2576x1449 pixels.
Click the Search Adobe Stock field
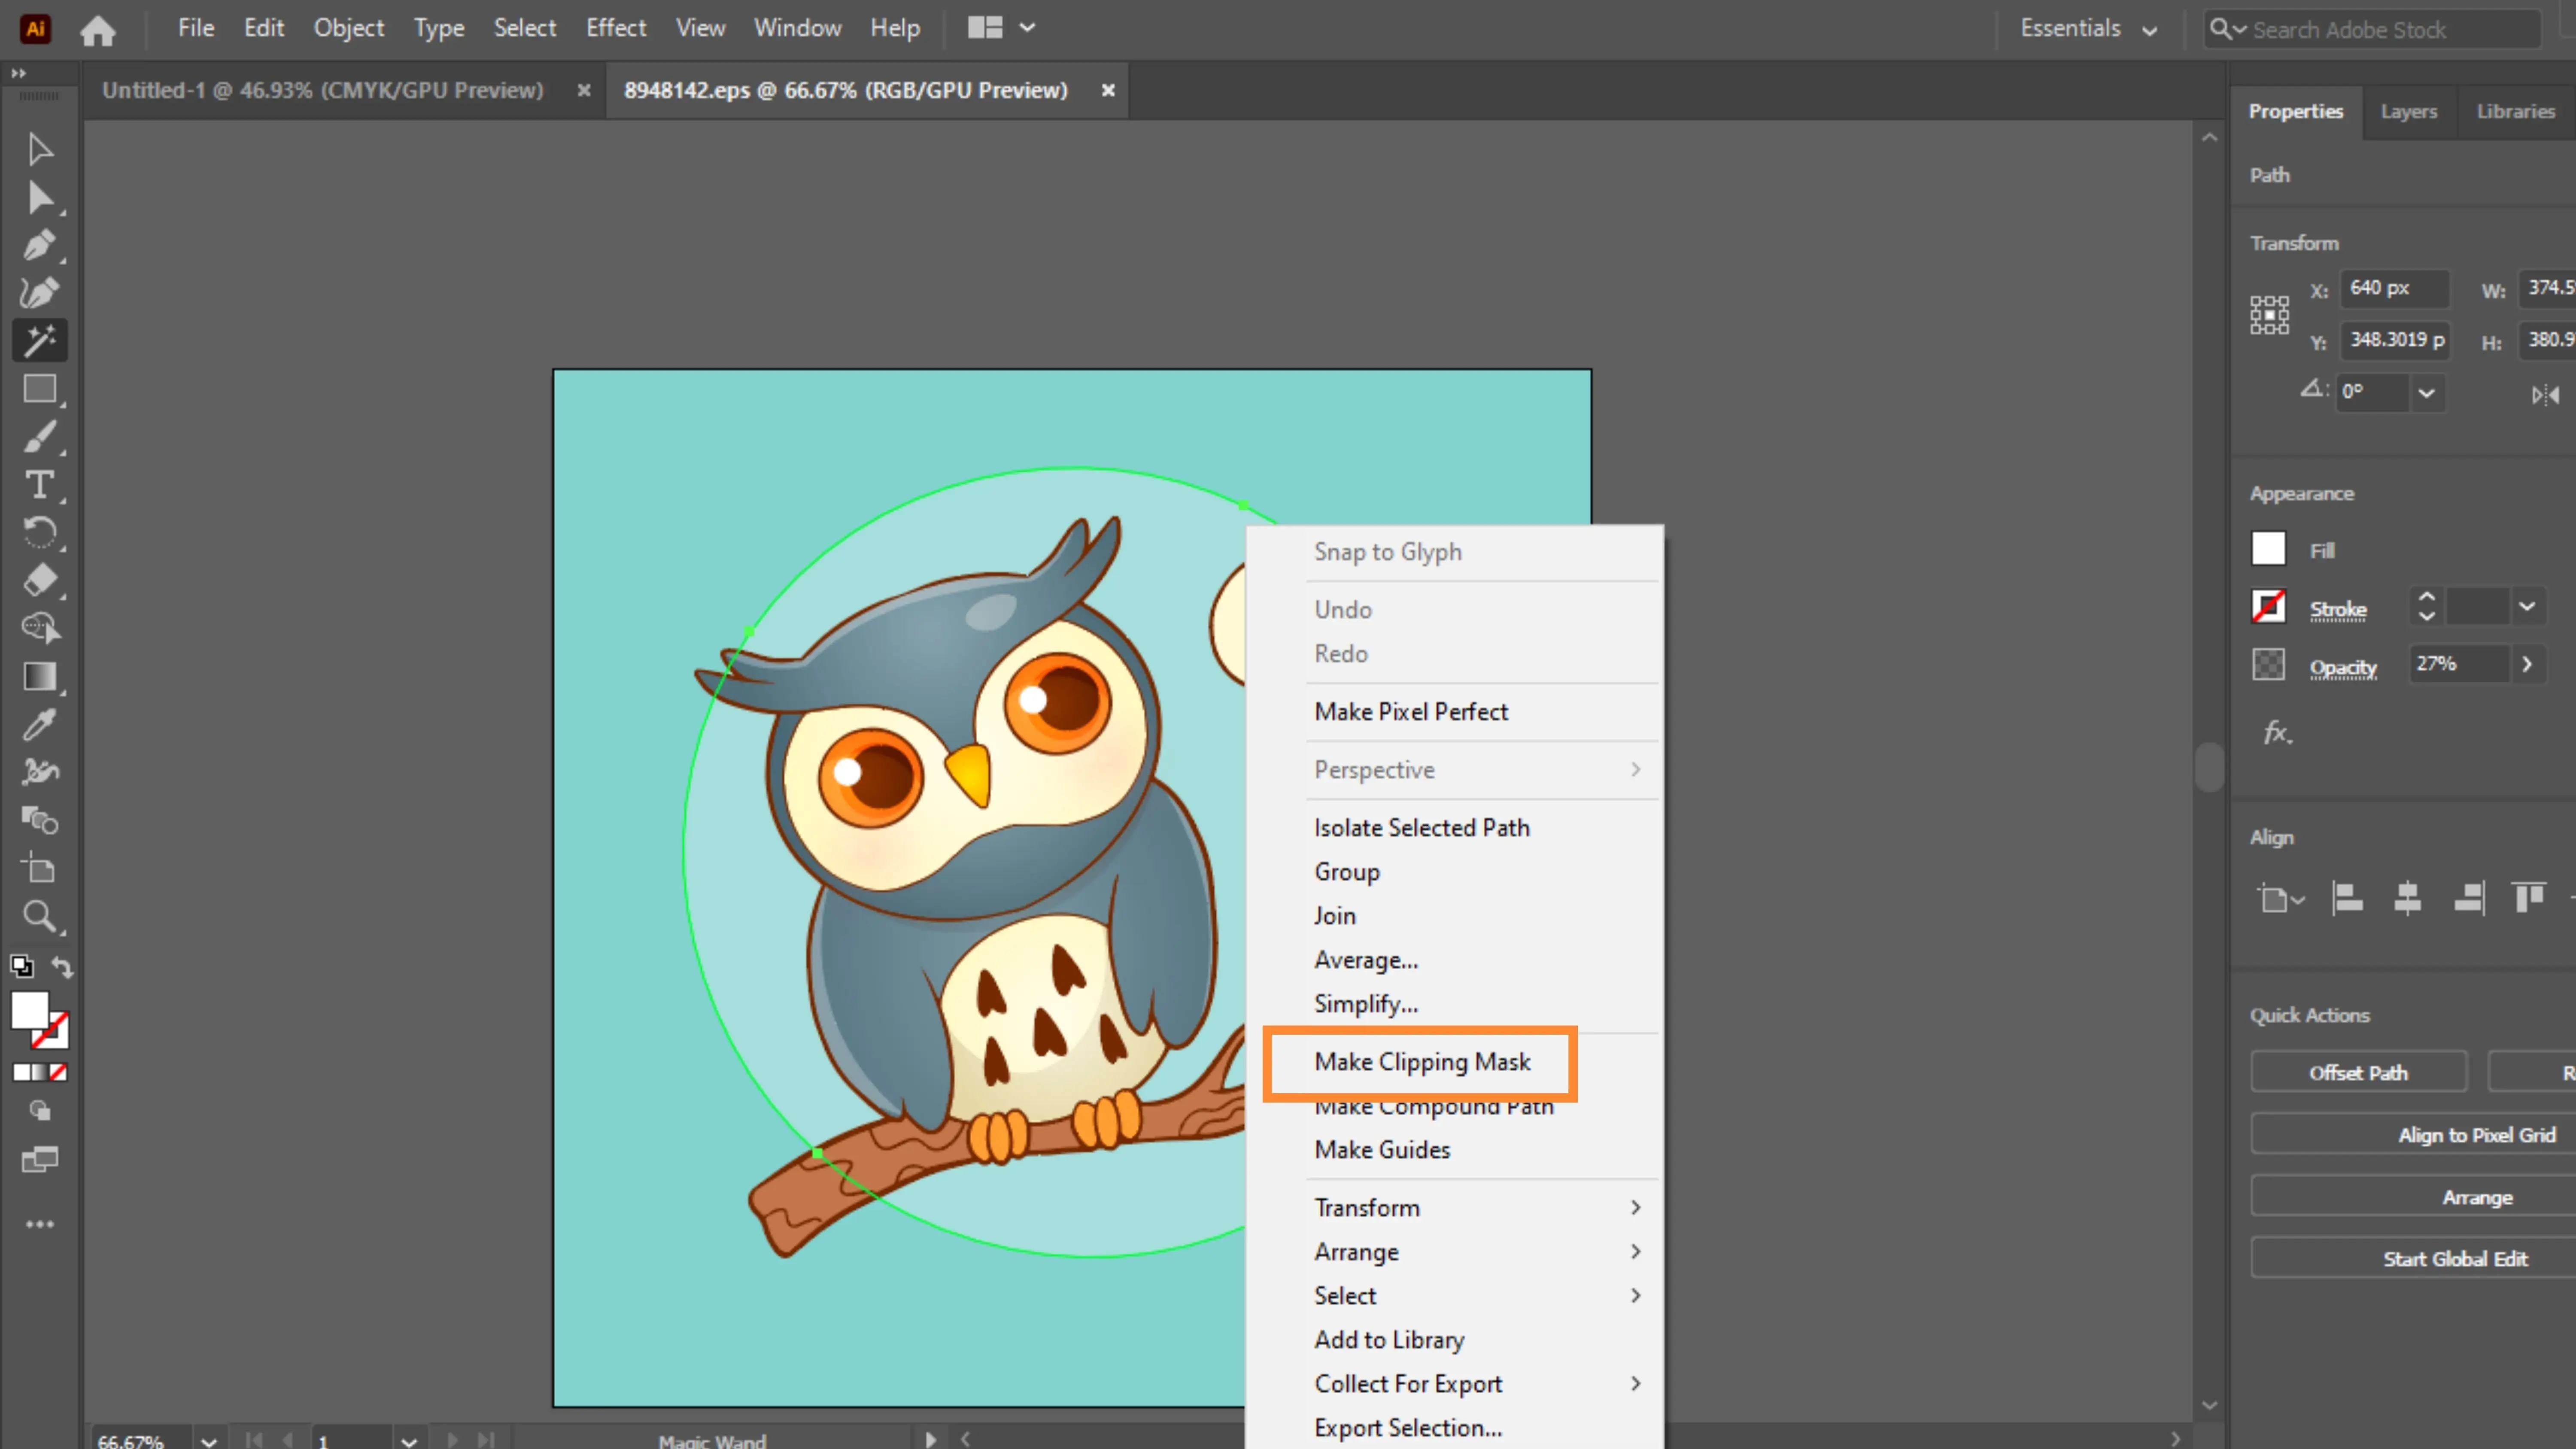tap(2373, 29)
